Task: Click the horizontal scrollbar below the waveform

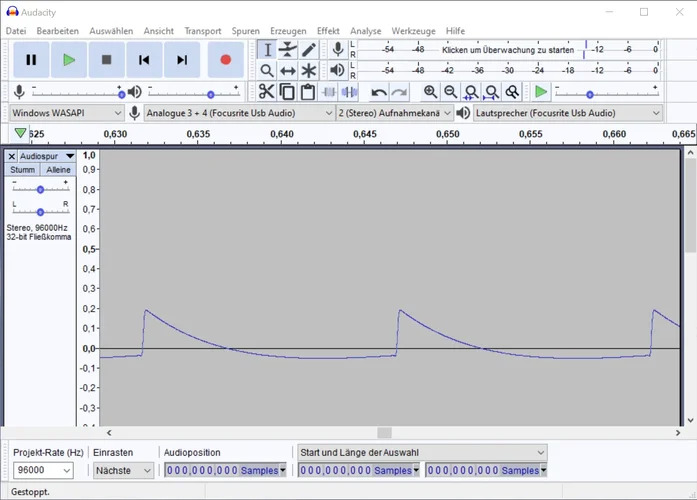Action: click(x=384, y=433)
